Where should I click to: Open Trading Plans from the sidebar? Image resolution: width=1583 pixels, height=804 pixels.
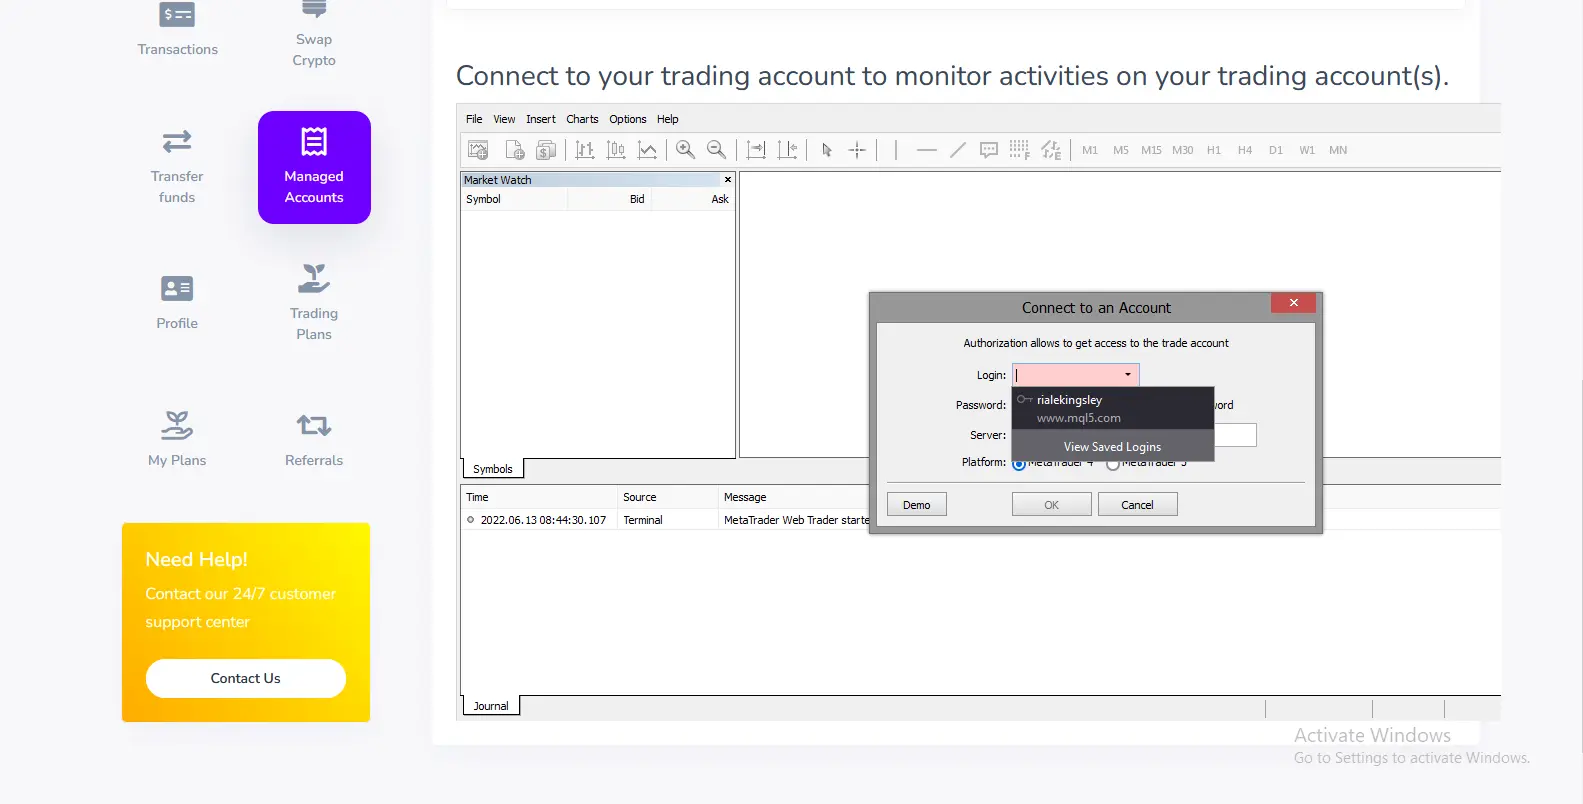[x=314, y=303]
